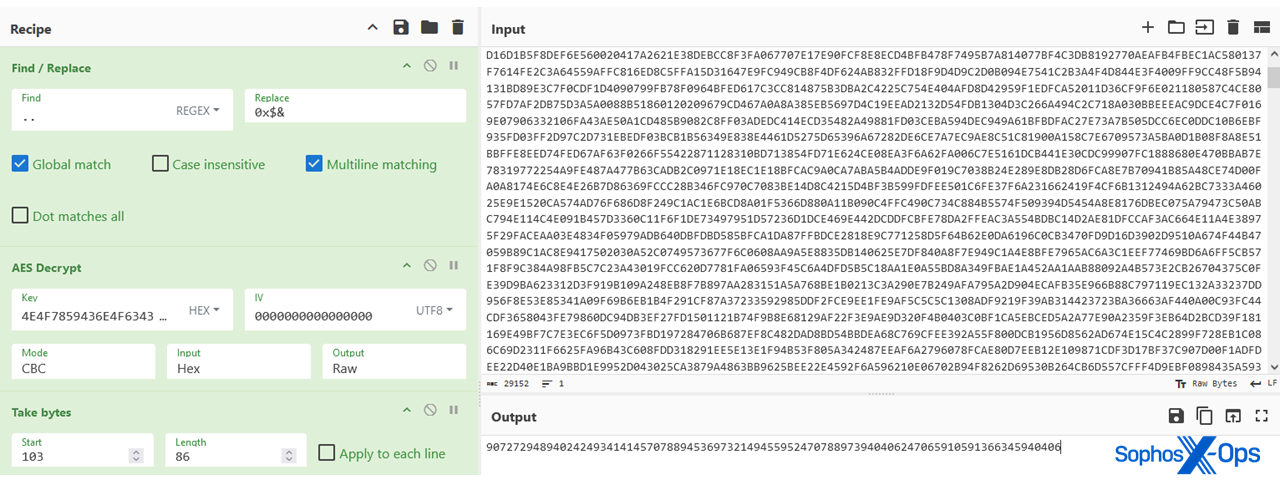Collapse the Take bytes operation chevron
The image size is (1280, 480).
point(407,411)
